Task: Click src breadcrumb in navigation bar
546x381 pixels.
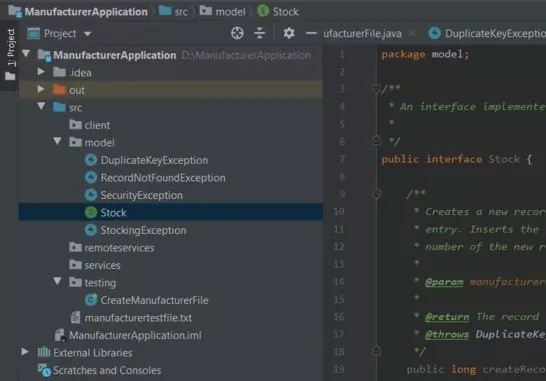Action: (181, 12)
